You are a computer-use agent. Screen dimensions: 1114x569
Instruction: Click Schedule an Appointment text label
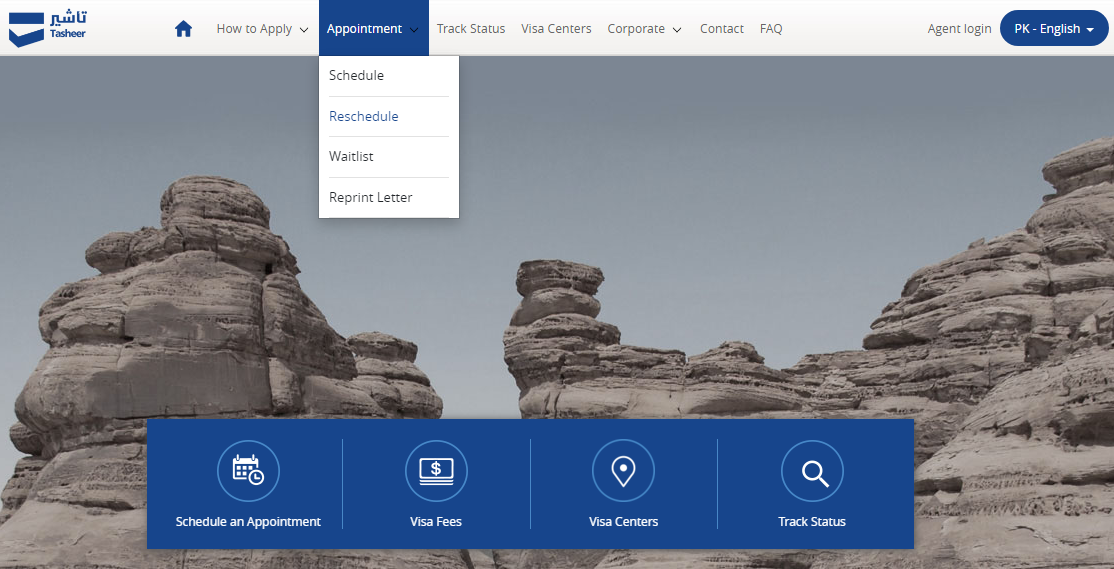[248, 521]
